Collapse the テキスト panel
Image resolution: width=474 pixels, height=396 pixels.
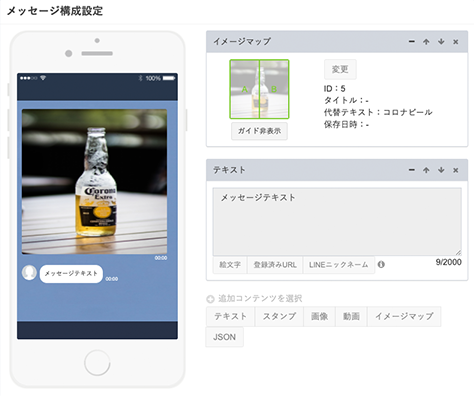[412, 170]
